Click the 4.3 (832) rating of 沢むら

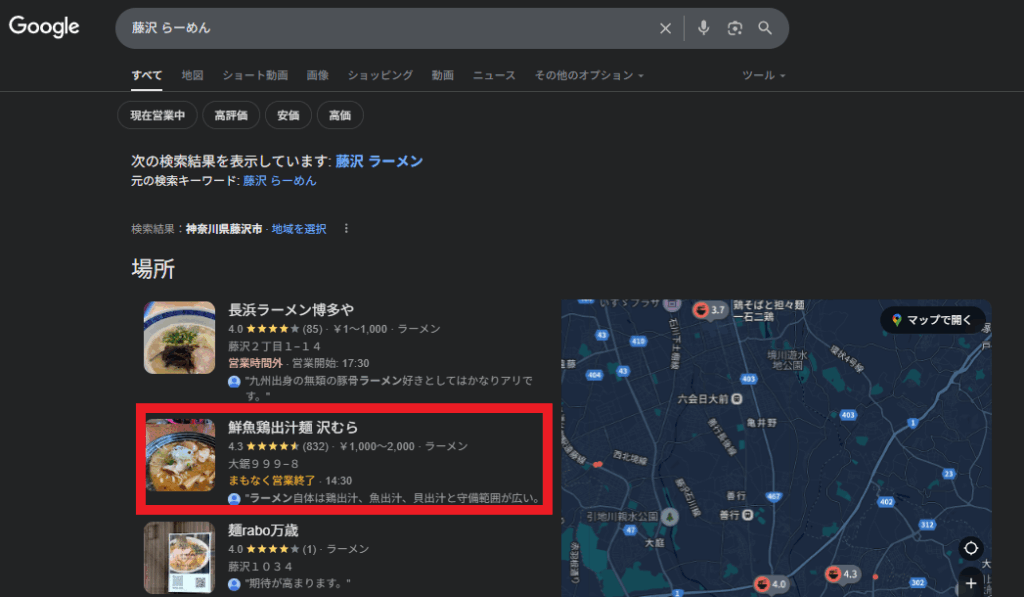click(278, 446)
